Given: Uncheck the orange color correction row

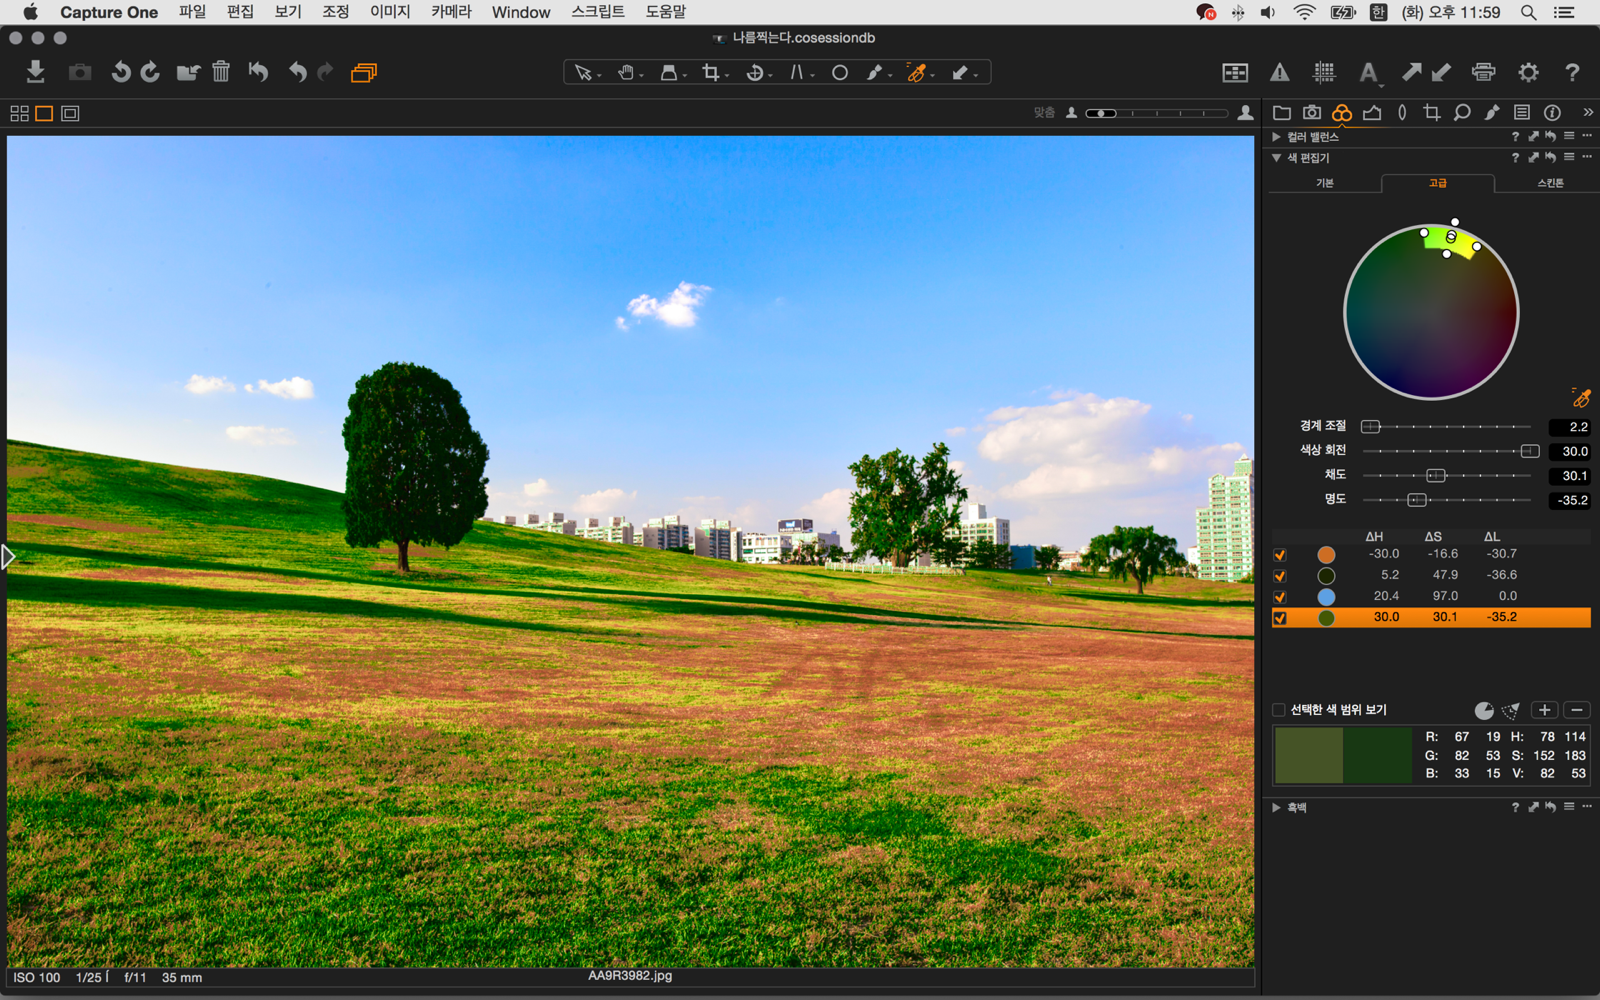Looking at the screenshot, I should tap(1280, 555).
